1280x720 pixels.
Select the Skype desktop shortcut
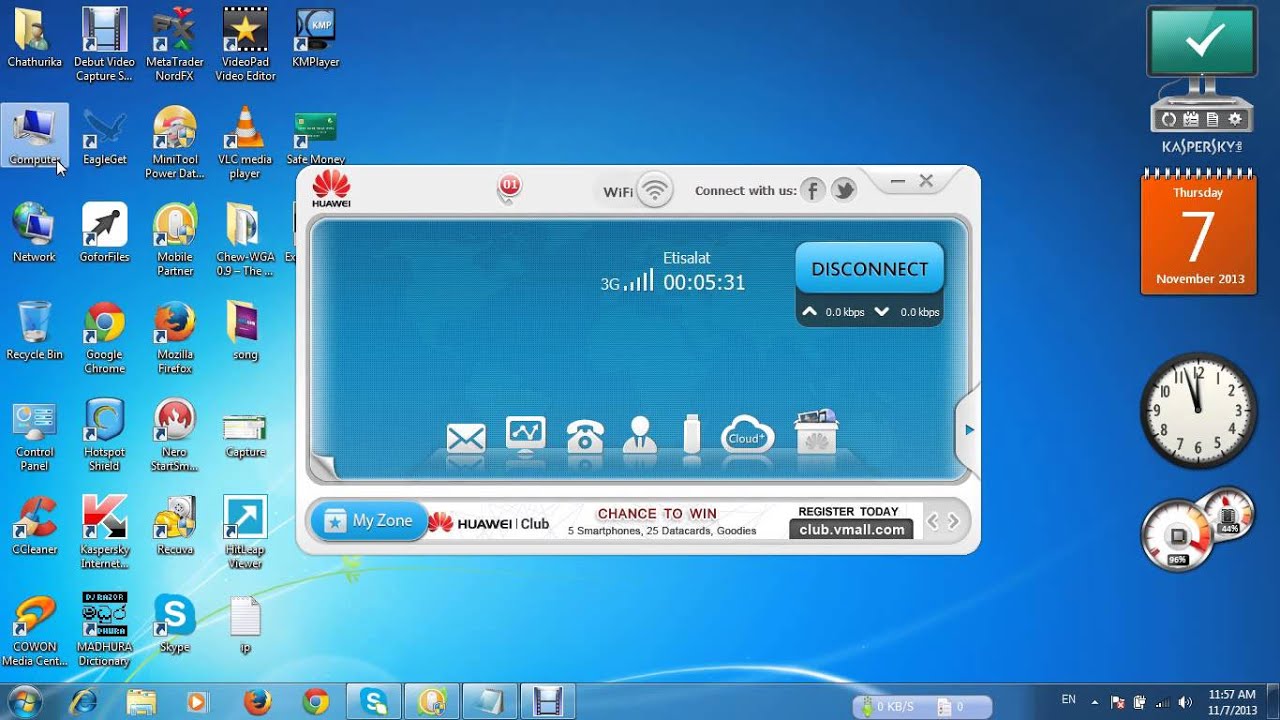pyautogui.click(x=175, y=623)
